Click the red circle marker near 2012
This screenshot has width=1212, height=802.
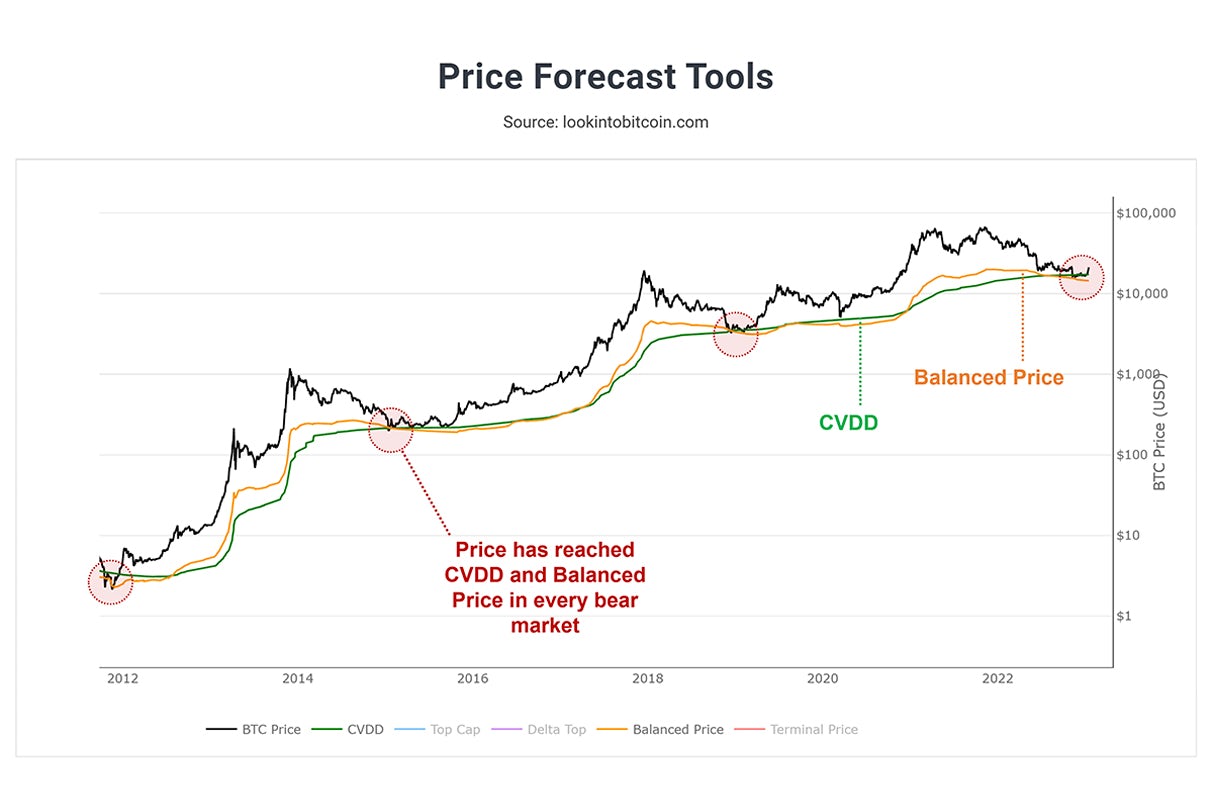pyautogui.click(x=110, y=582)
